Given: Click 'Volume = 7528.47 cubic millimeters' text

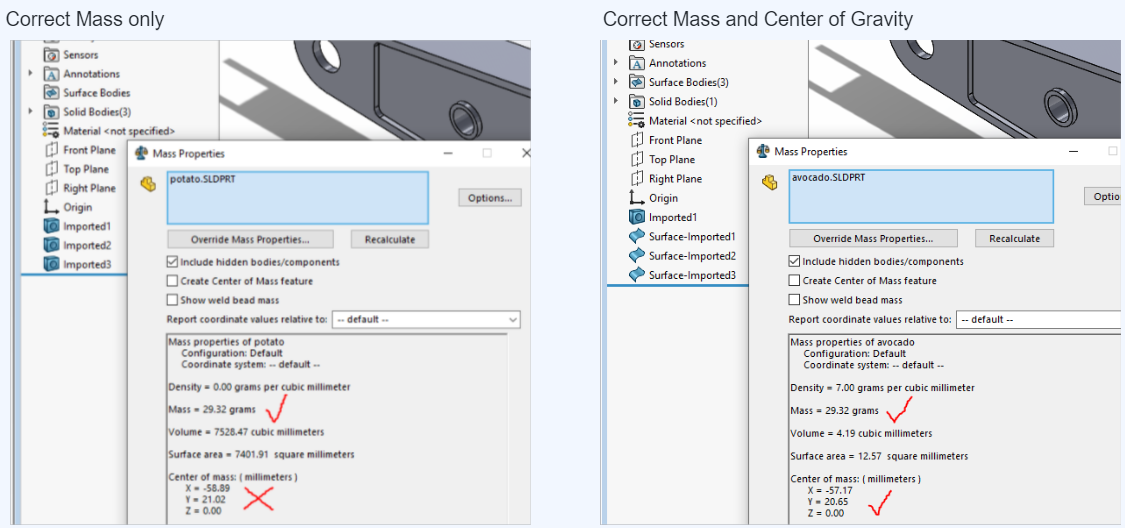Looking at the screenshot, I should pyautogui.click(x=245, y=432).
